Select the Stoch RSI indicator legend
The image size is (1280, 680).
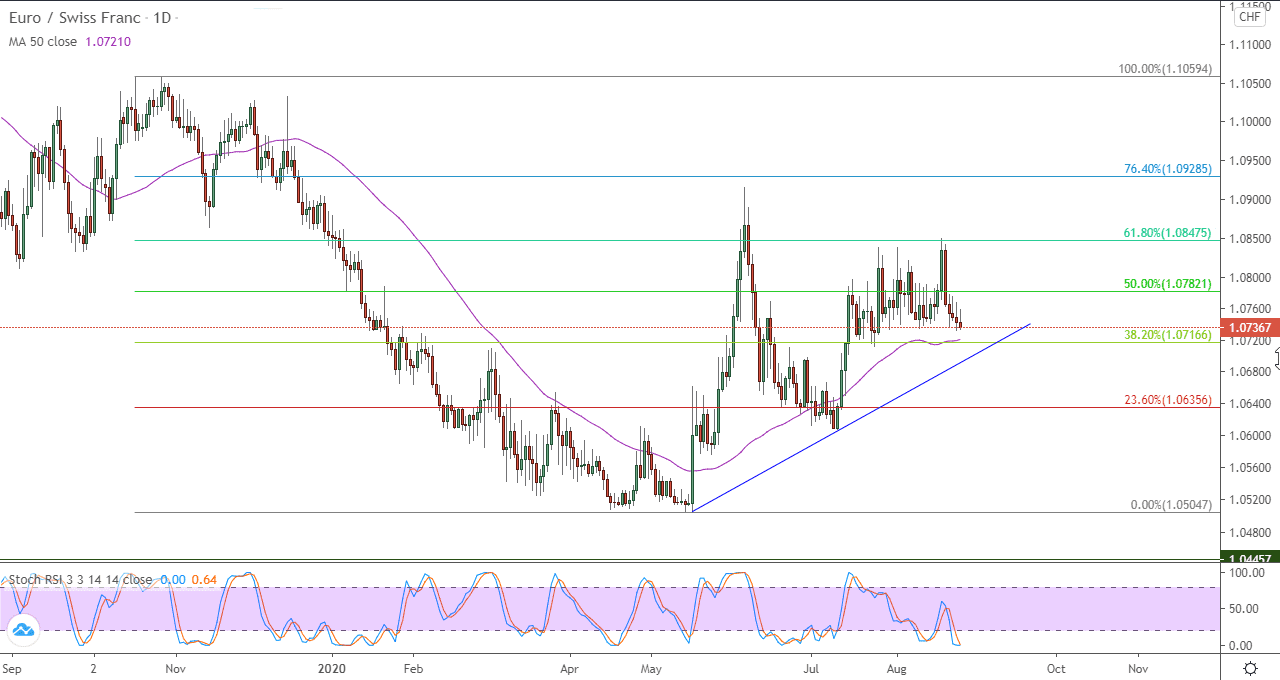click(x=81, y=580)
